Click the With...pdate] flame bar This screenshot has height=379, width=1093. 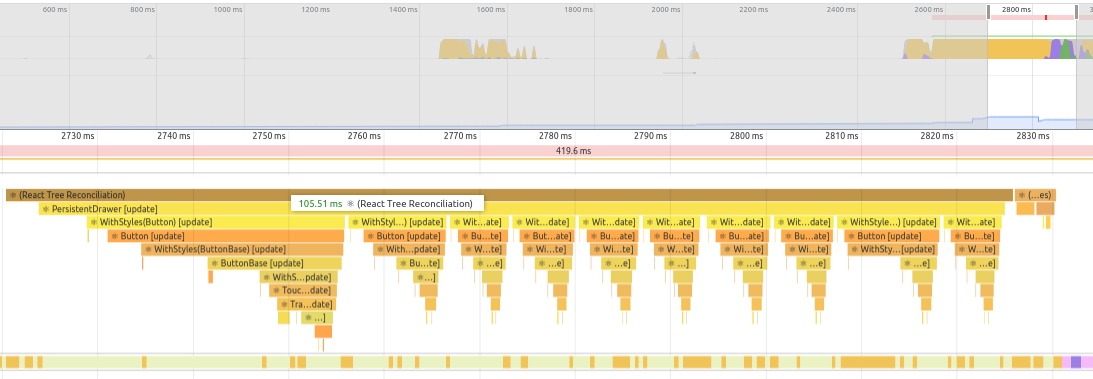point(408,249)
